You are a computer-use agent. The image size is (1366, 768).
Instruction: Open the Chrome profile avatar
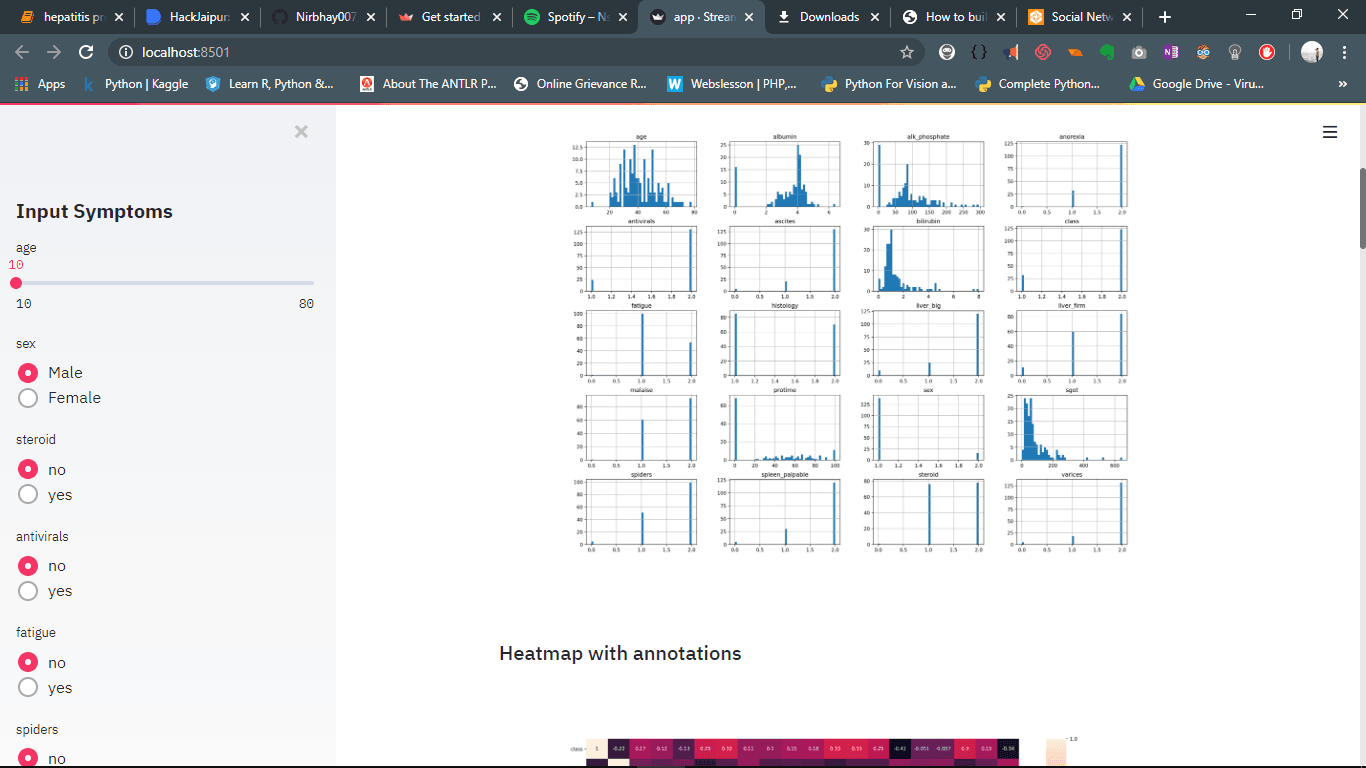coord(1312,52)
